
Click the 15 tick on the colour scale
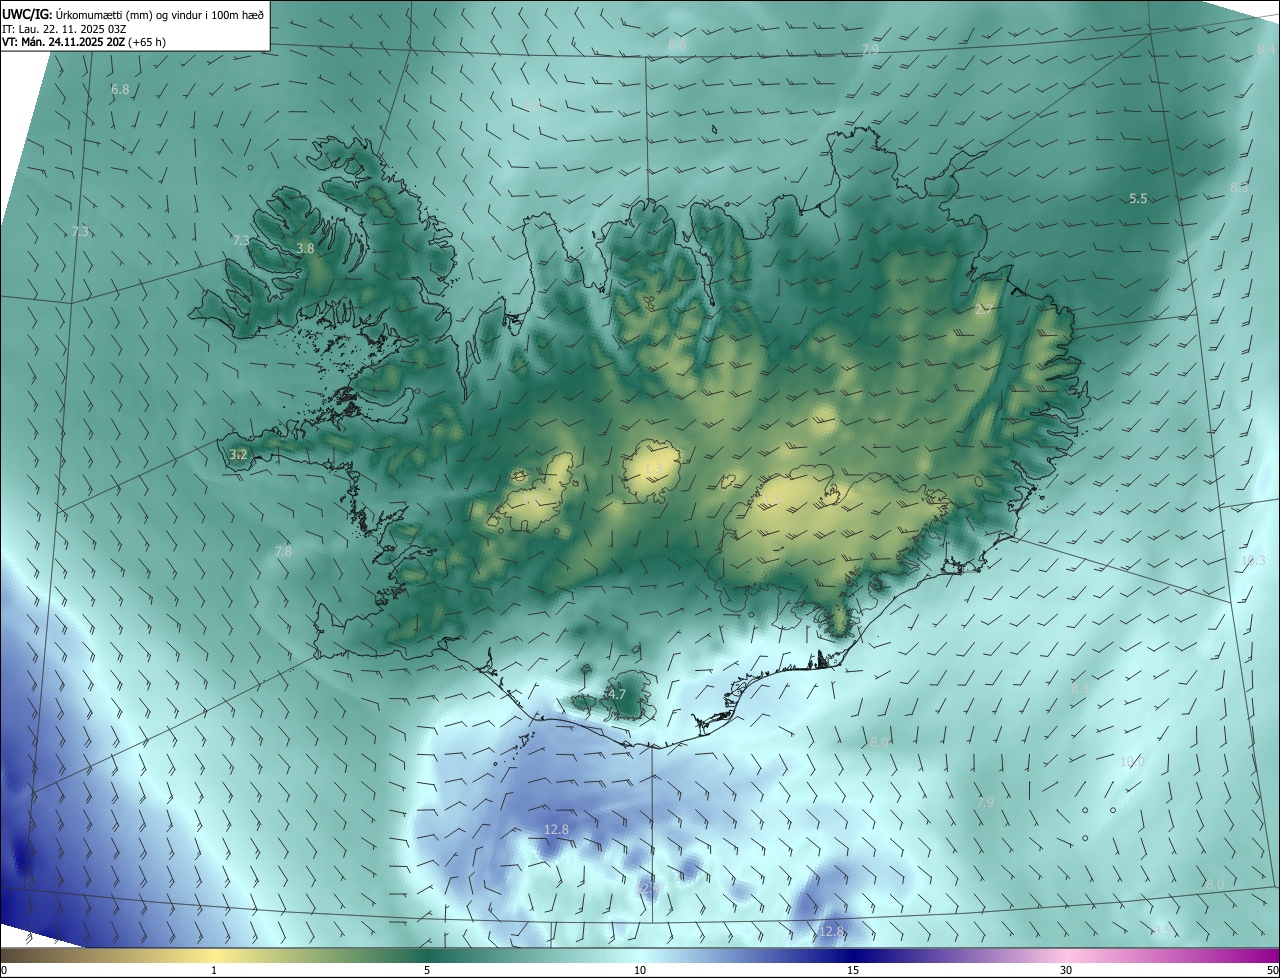click(853, 970)
